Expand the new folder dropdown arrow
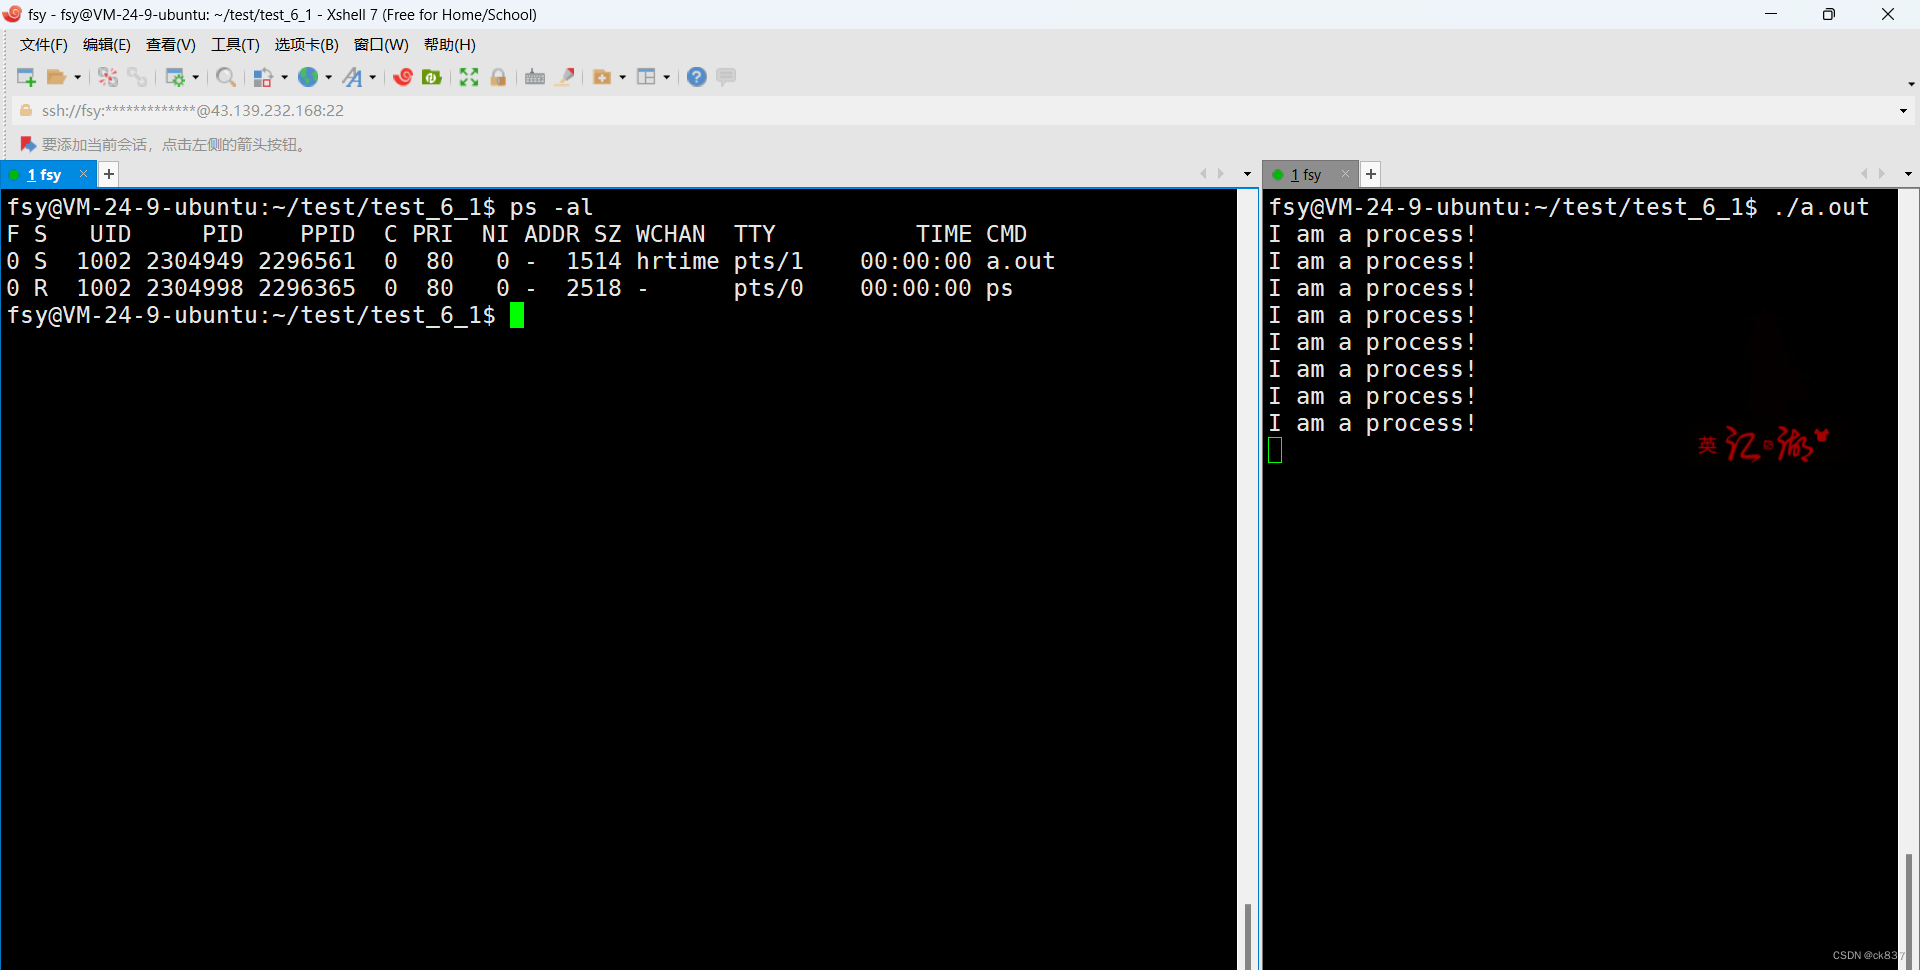This screenshot has height=970, width=1920. point(622,77)
